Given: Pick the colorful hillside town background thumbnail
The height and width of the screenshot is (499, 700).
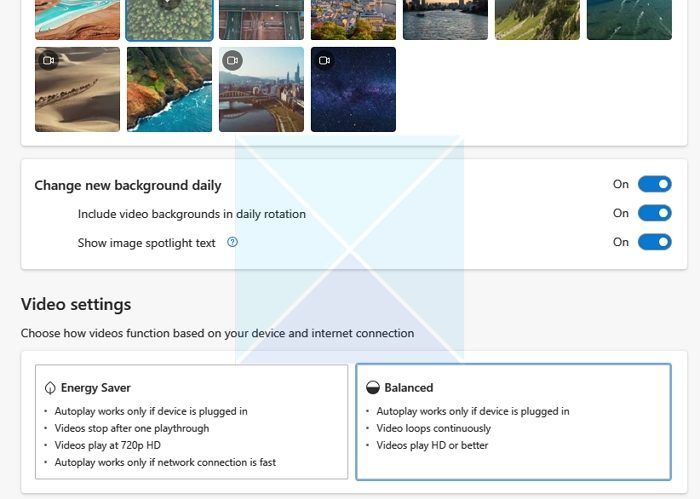Looking at the screenshot, I should [x=353, y=19].
